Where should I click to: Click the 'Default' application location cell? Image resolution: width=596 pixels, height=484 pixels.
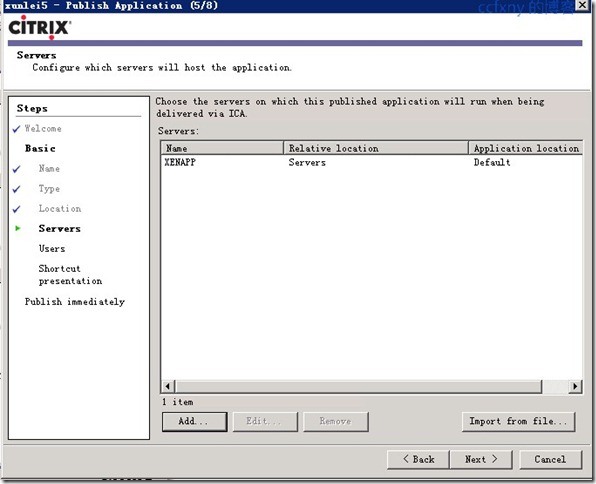492,163
